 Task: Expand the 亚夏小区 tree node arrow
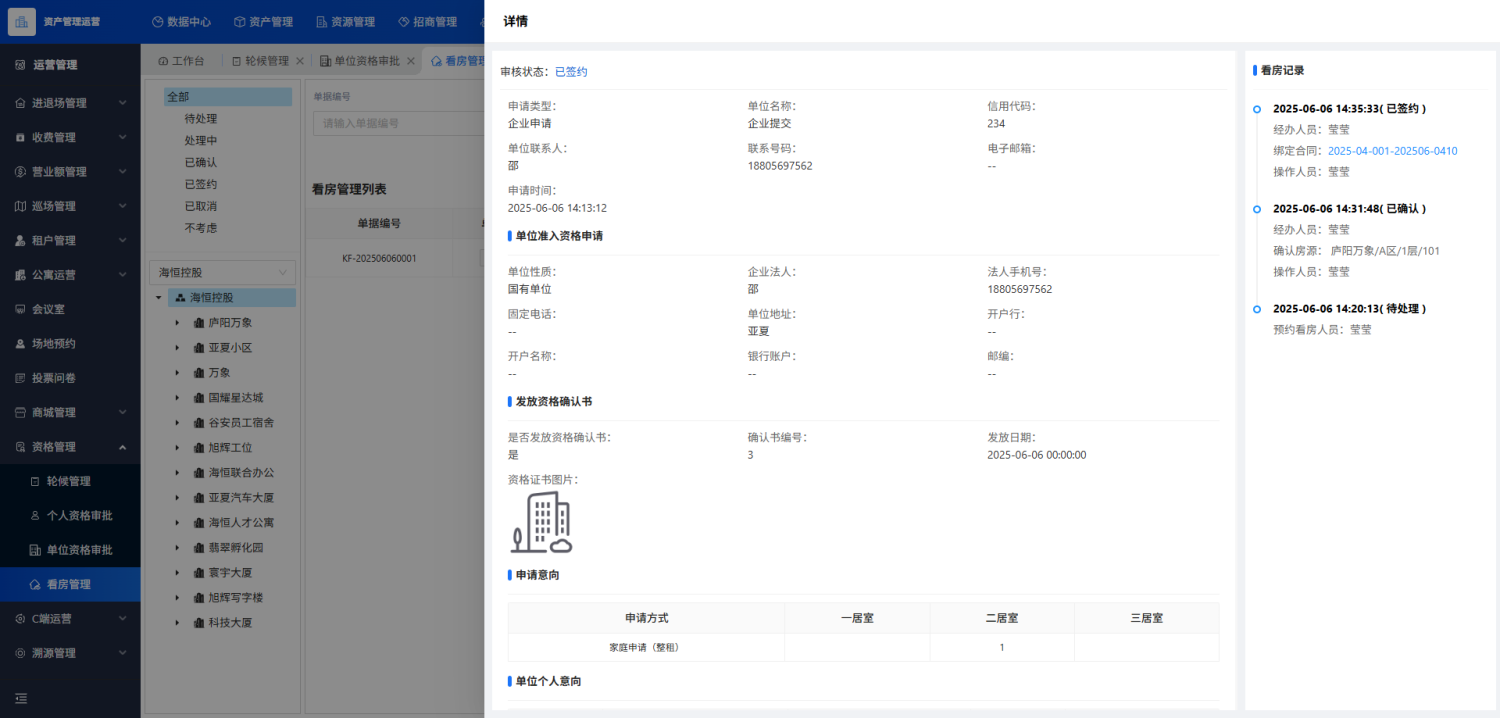177,348
